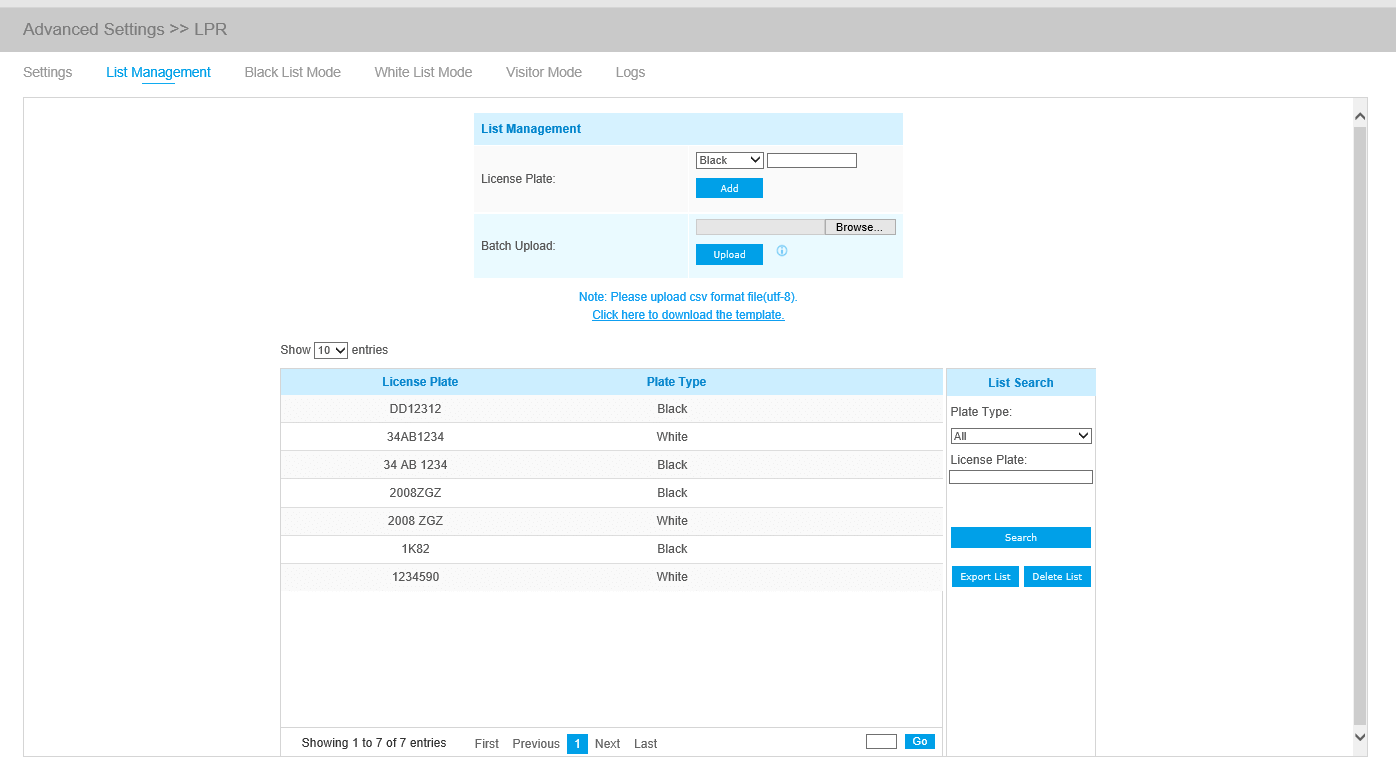The width and height of the screenshot is (1396, 764).
Task: Click the scrollbar down arrow
Action: [1359, 737]
